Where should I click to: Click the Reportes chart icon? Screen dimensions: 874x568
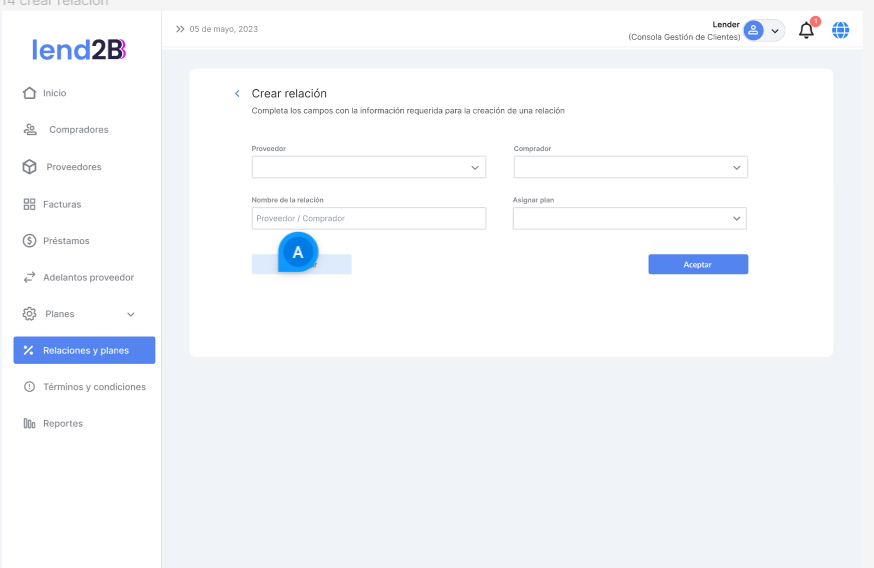(29, 424)
